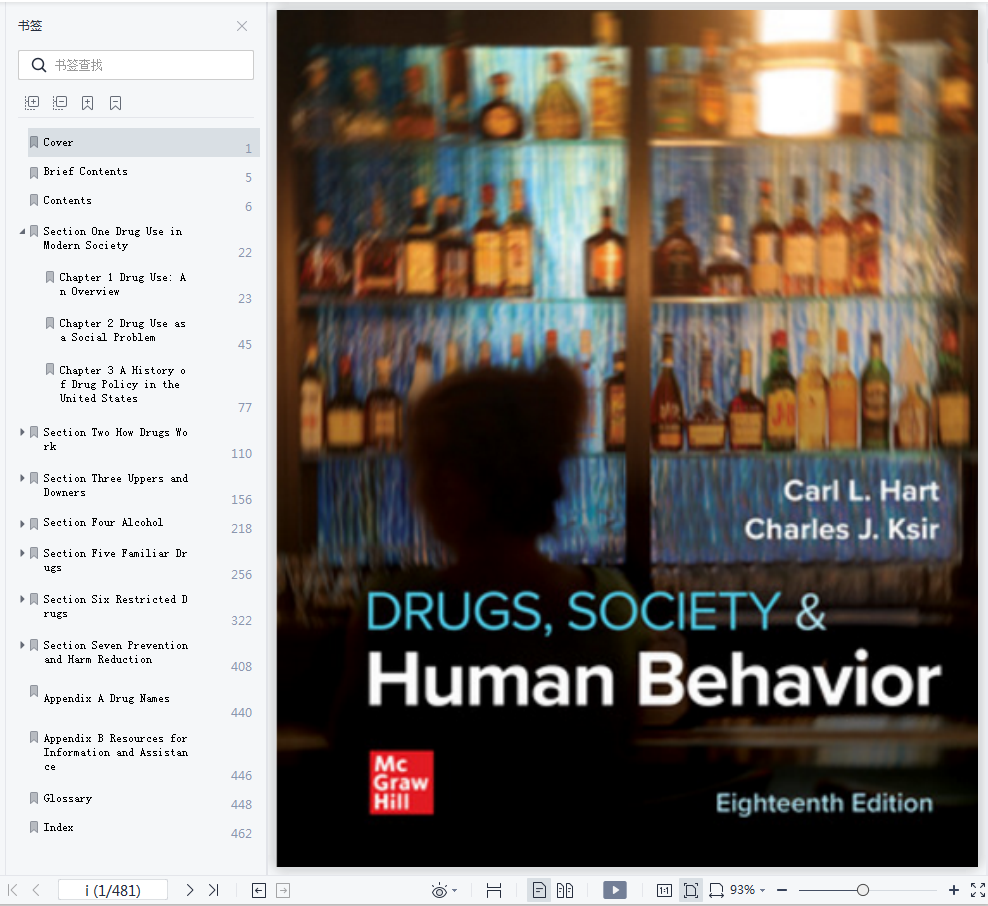The image size is (988, 906).
Task: Delete bookmark icon
Action: coord(115,103)
